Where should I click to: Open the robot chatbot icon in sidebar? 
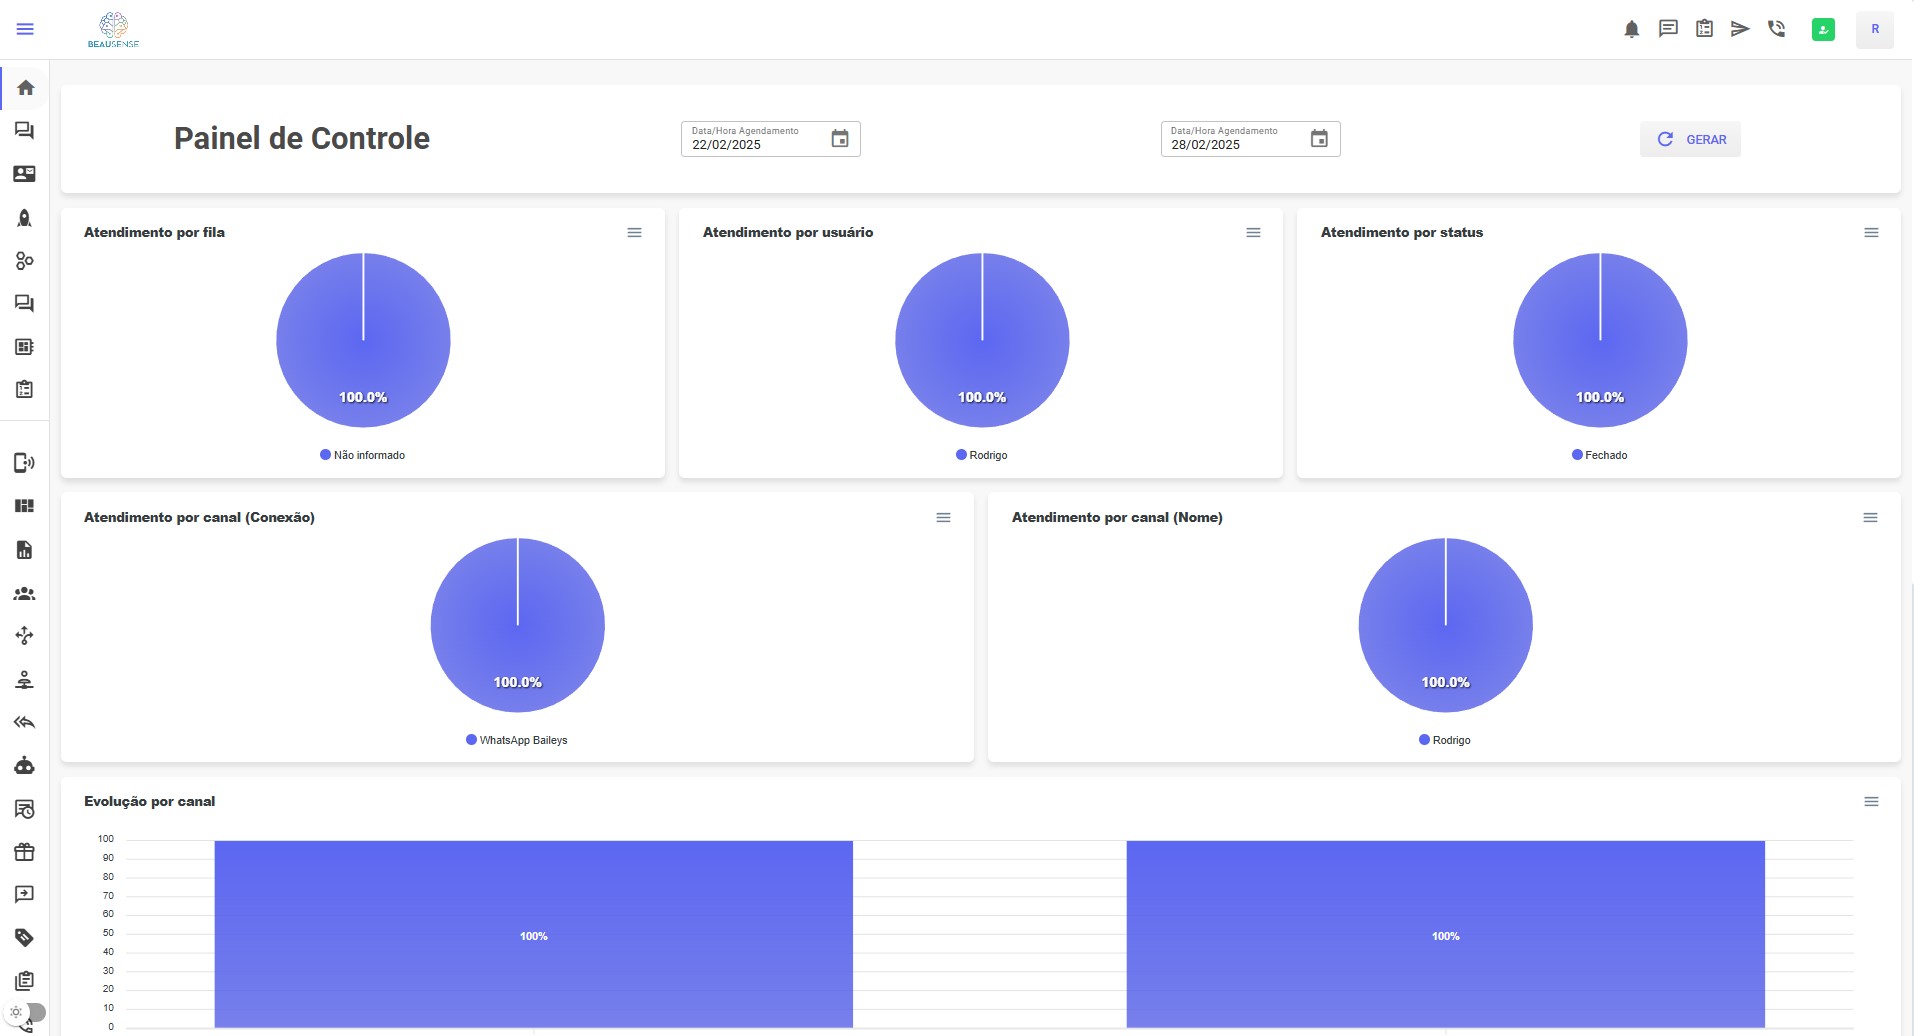point(24,766)
